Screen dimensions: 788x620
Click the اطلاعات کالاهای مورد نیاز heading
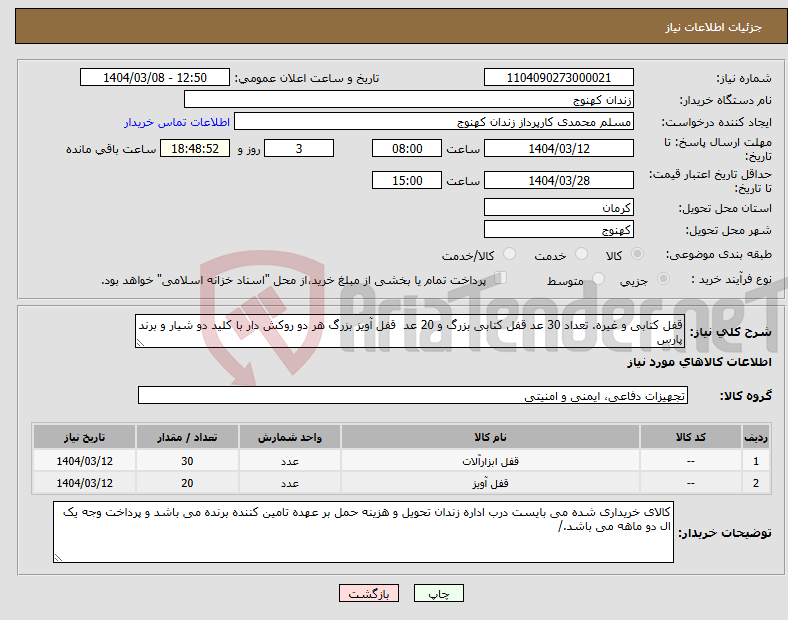click(x=699, y=362)
